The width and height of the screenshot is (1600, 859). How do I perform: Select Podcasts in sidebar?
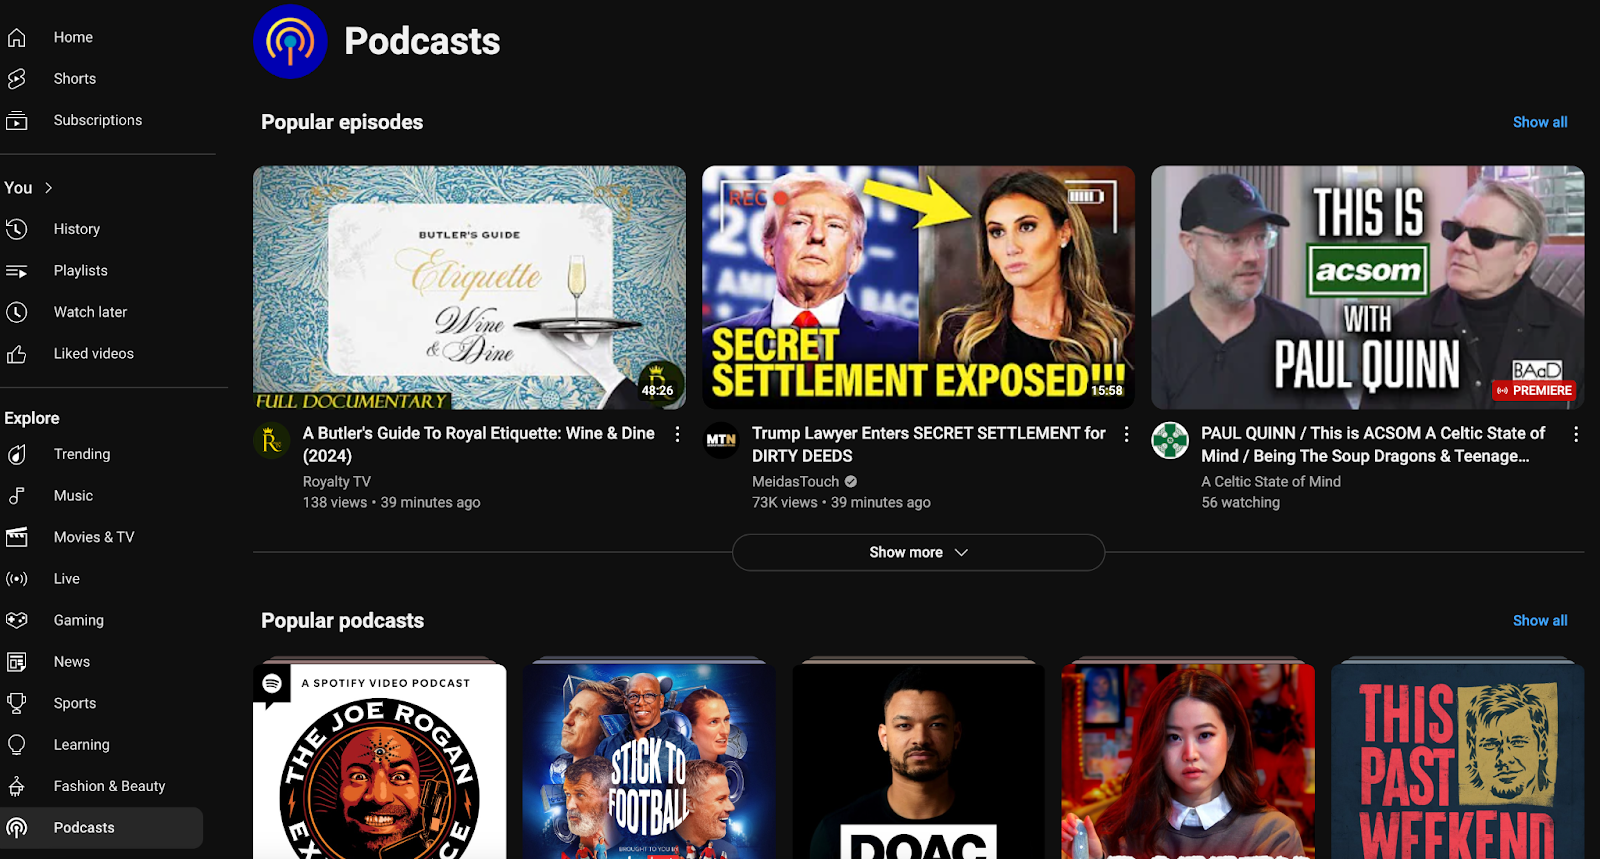point(101,828)
